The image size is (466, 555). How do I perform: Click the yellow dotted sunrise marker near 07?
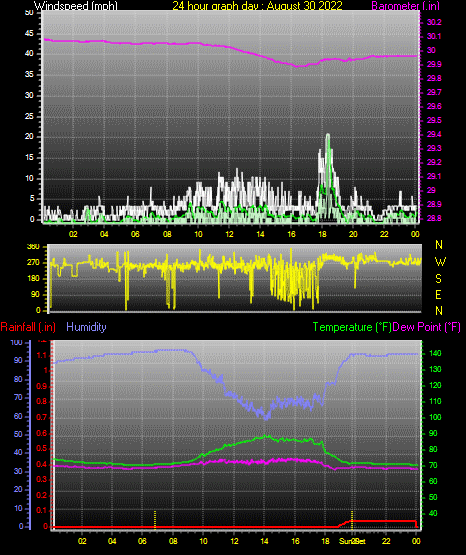155,519
